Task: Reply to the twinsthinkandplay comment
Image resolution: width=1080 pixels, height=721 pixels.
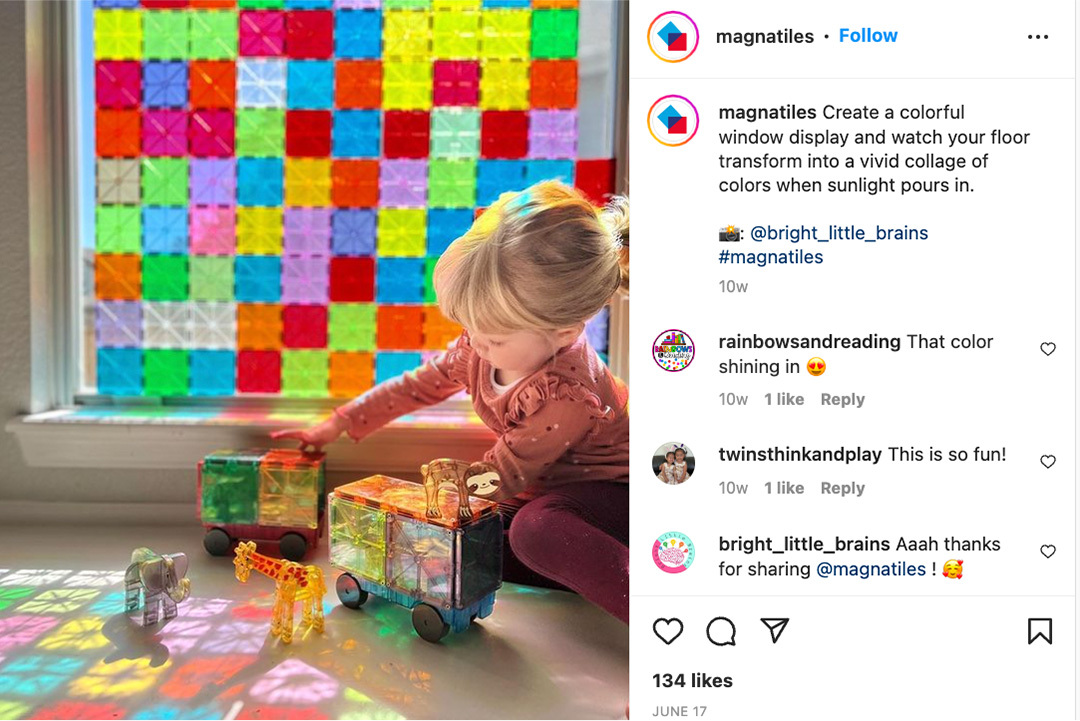Action: [842, 488]
